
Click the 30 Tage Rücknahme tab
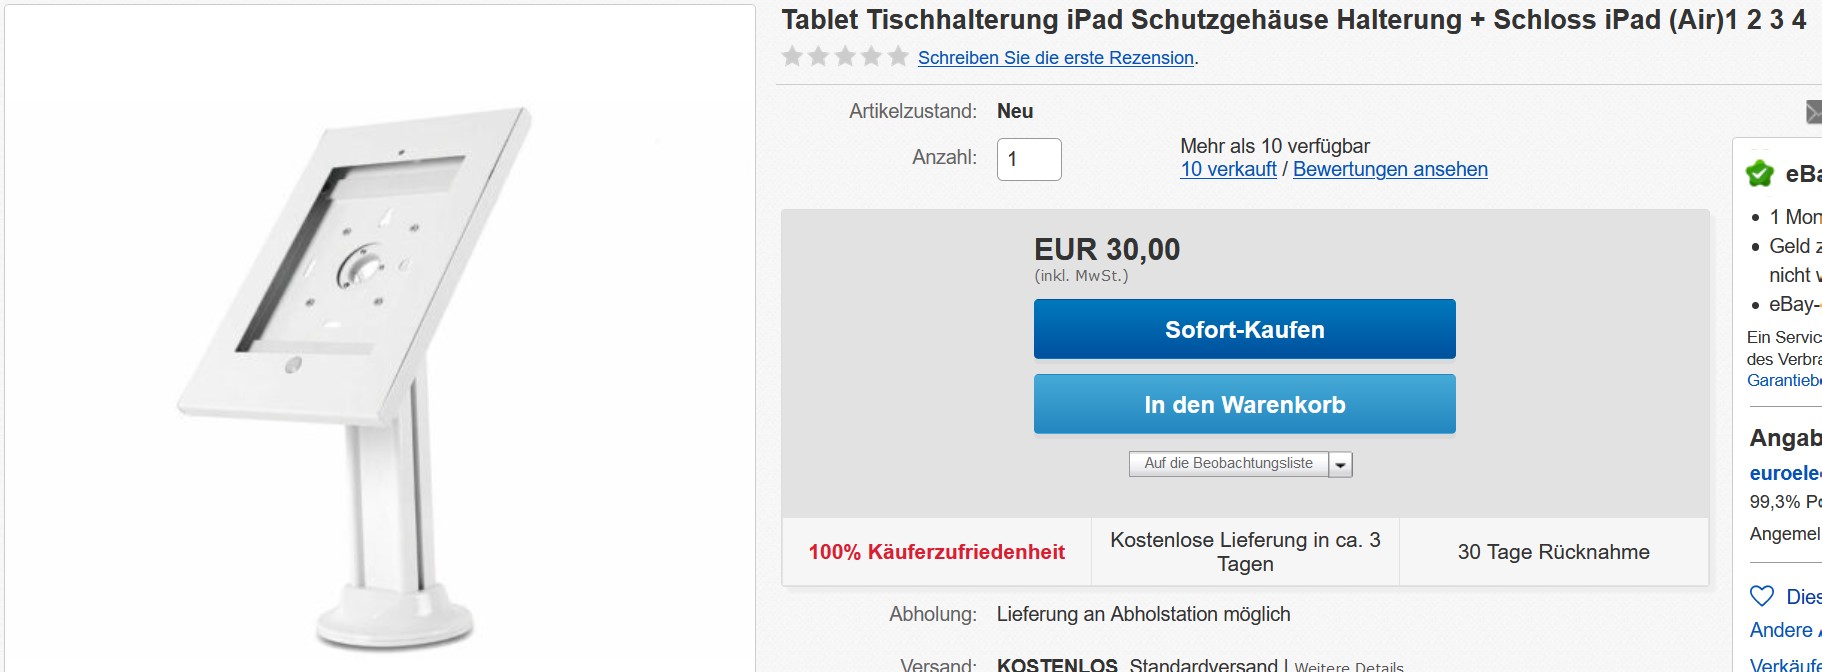click(x=1554, y=552)
